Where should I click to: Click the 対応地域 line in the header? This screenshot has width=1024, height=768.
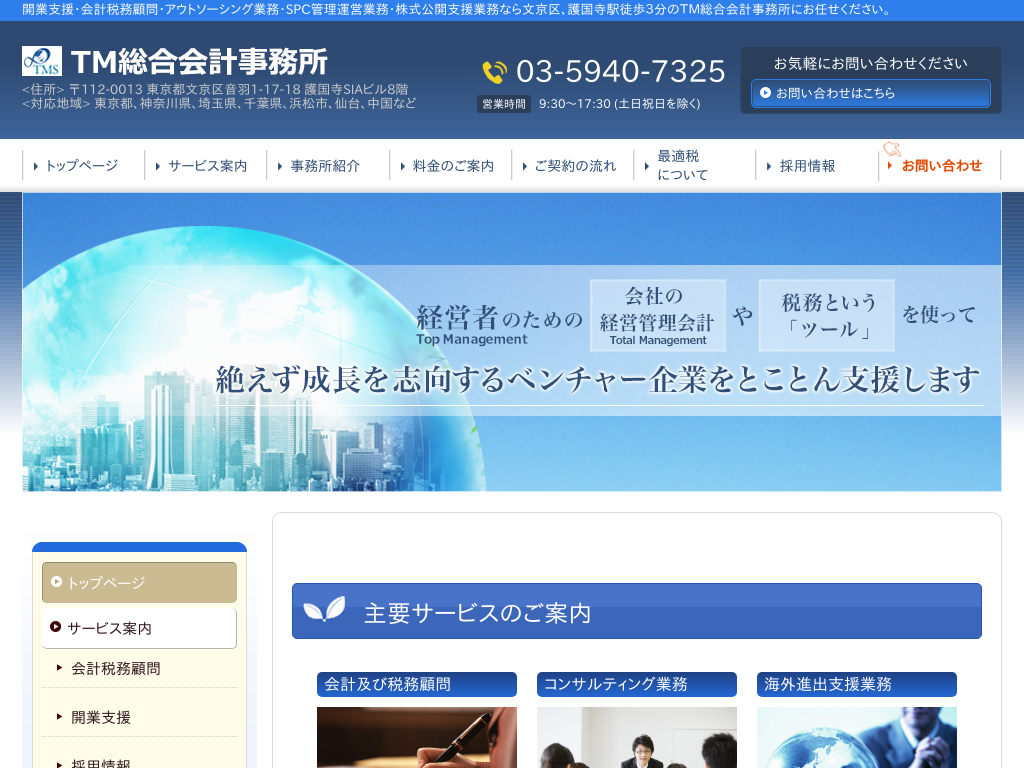[219, 103]
